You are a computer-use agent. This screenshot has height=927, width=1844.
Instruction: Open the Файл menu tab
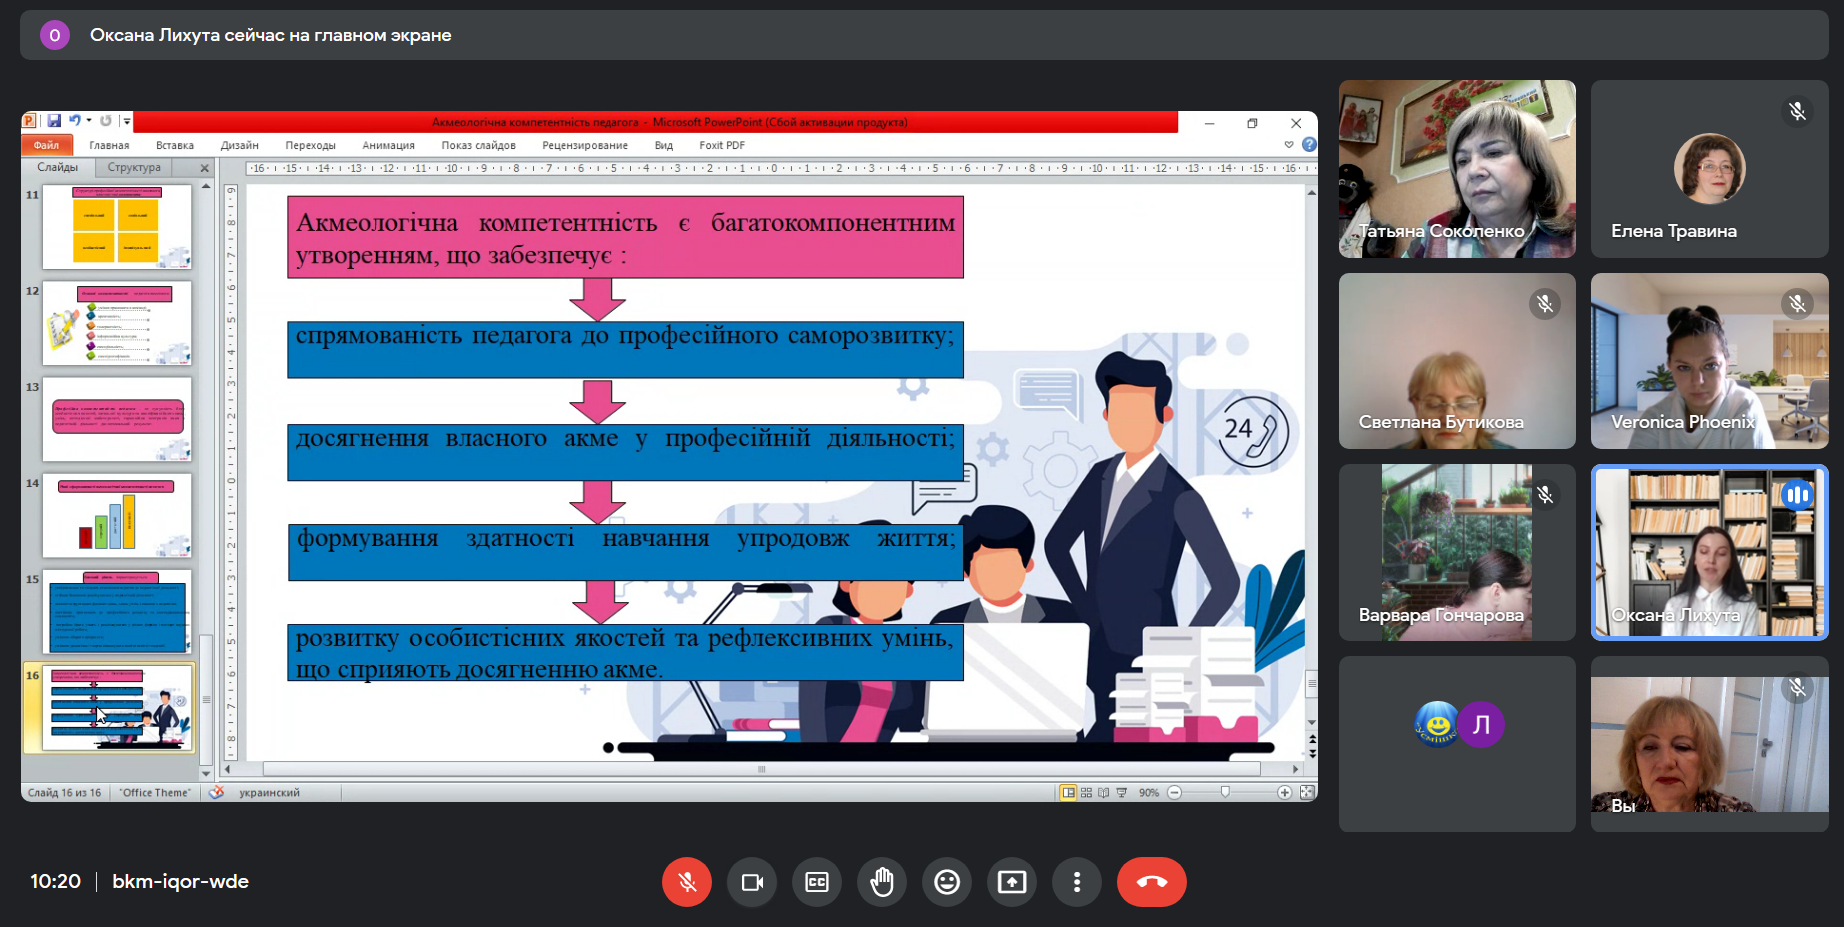[x=47, y=145]
